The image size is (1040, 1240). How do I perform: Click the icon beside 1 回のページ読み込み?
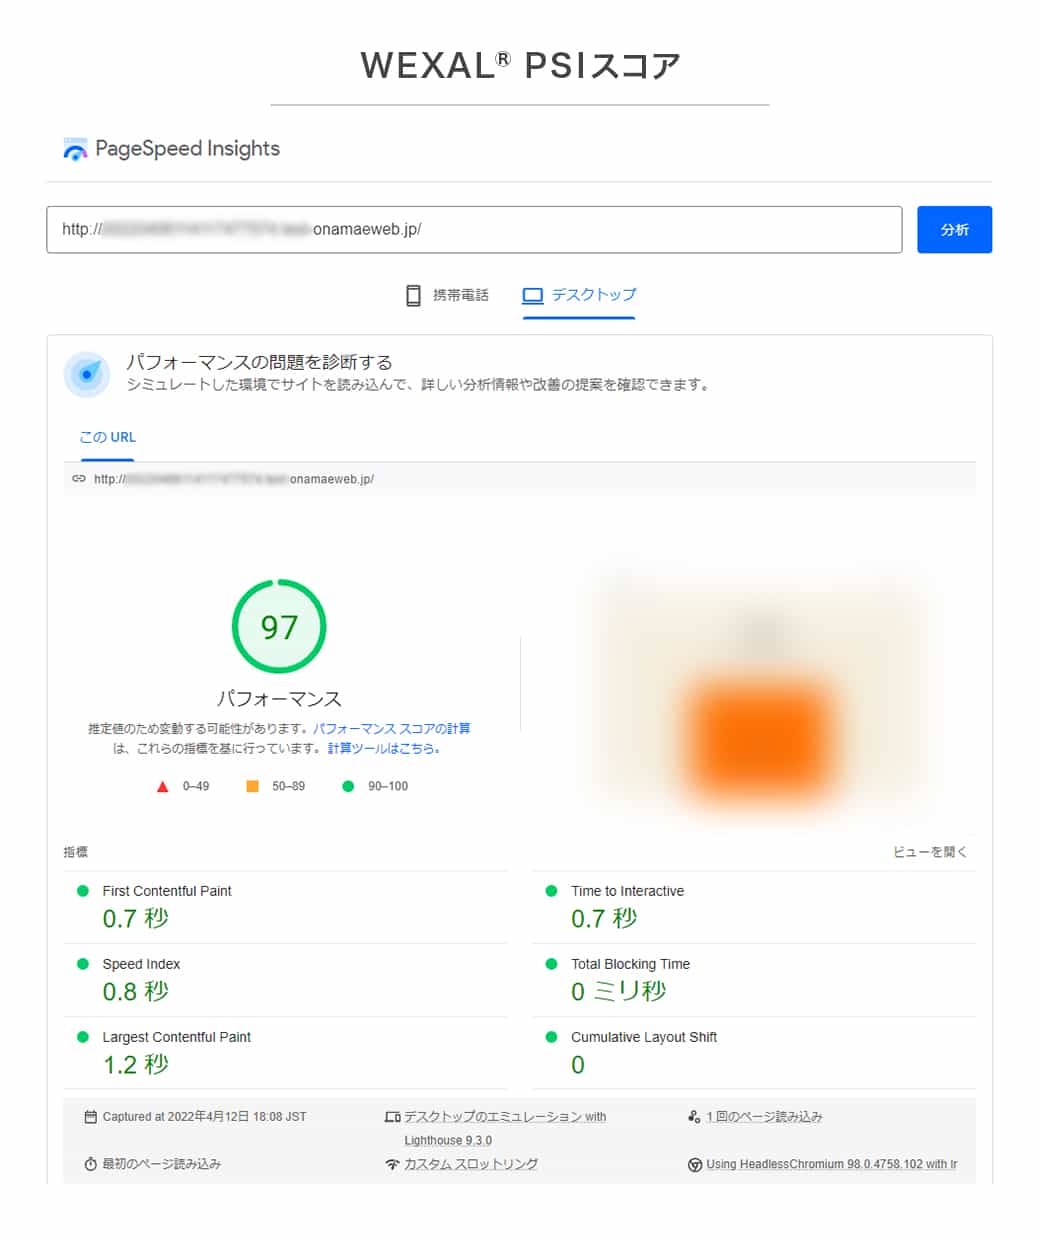point(694,1116)
